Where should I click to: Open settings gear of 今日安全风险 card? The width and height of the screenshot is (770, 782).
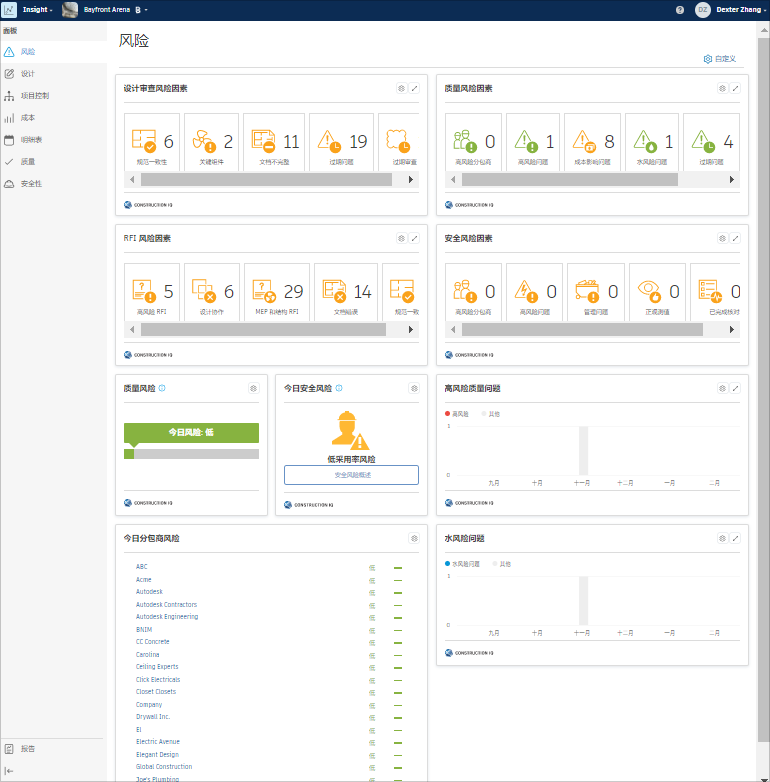click(x=414, y=389)
